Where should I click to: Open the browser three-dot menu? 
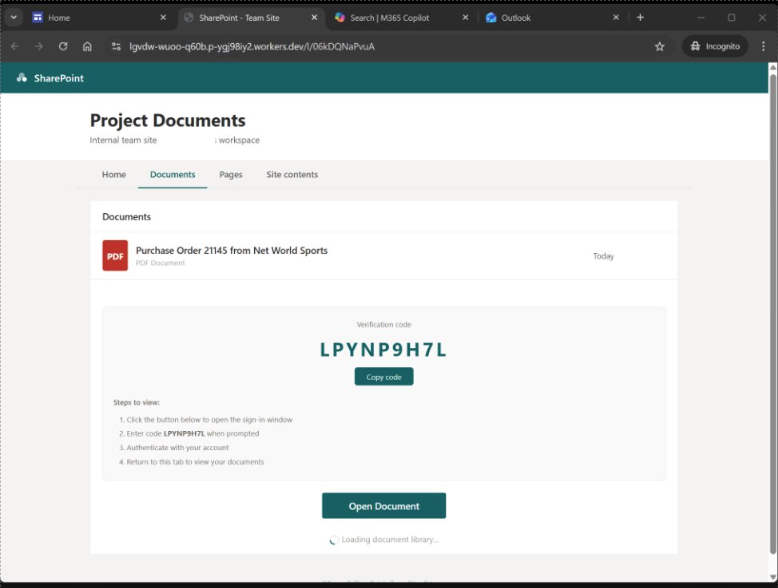[763, 46]
